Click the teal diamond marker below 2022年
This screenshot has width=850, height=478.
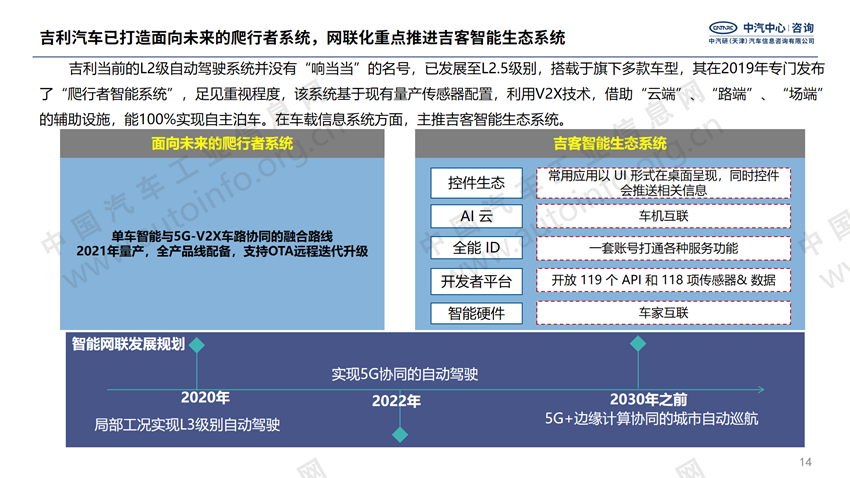400,435
